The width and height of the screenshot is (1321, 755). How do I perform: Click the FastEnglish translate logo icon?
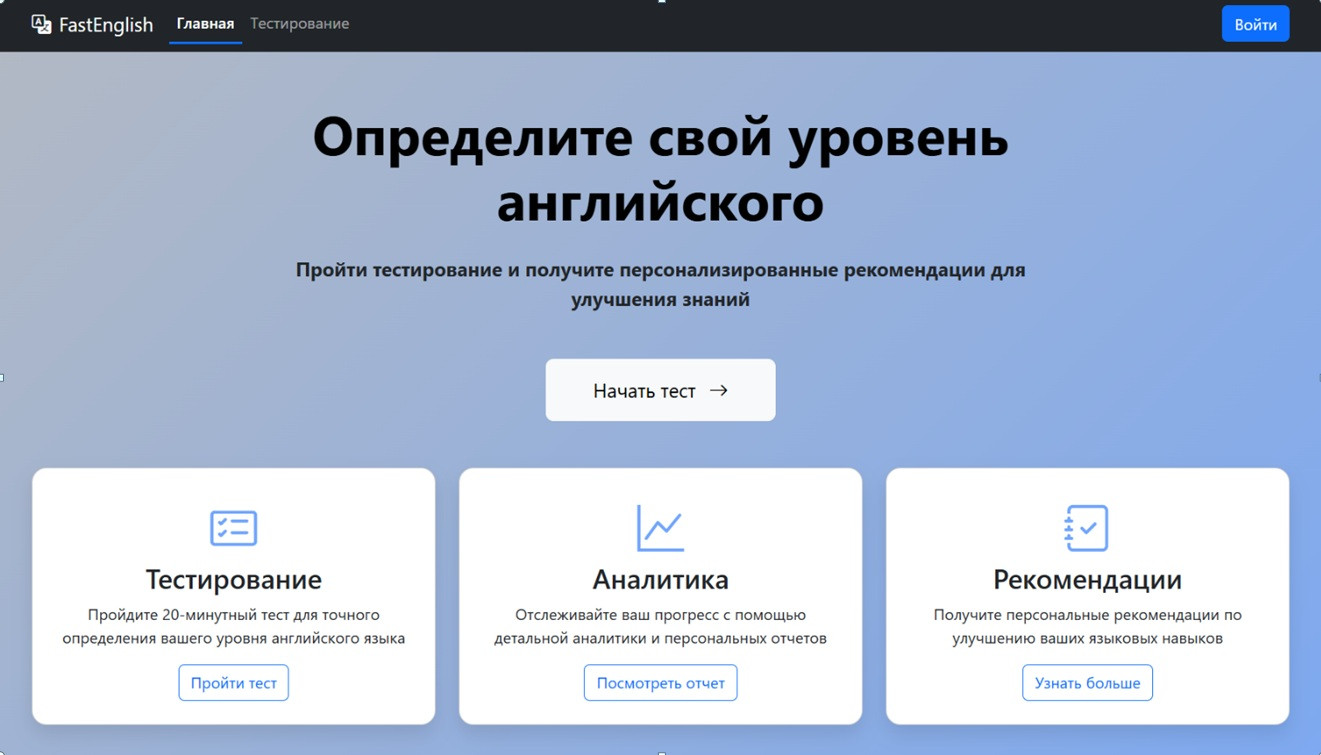click(41, 24)
